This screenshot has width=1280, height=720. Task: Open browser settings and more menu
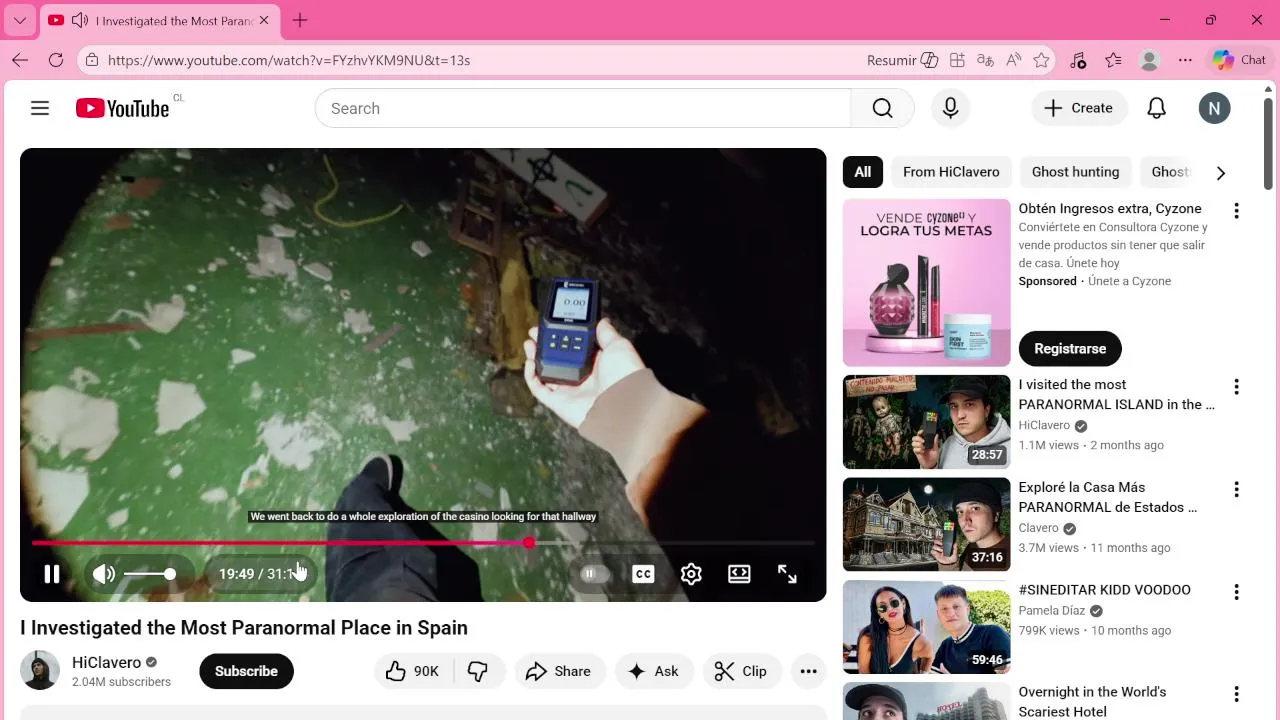click(x=1185, y=60)
